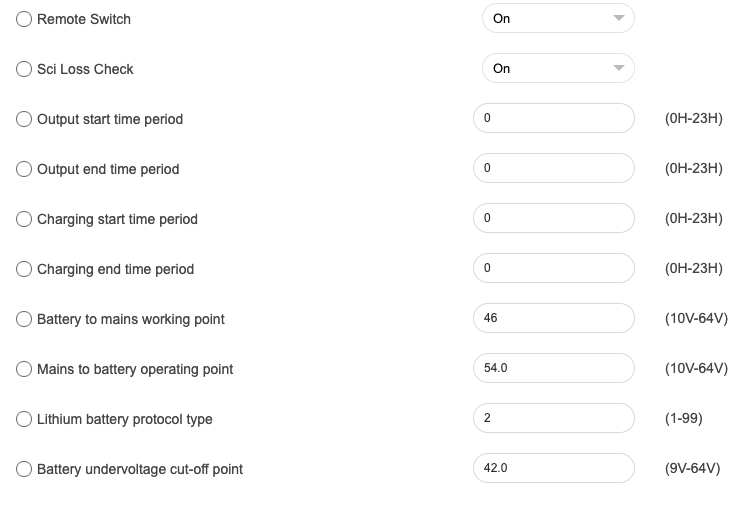
Task: Focus the Output end time period input
Action: click(x=554, y=168)
